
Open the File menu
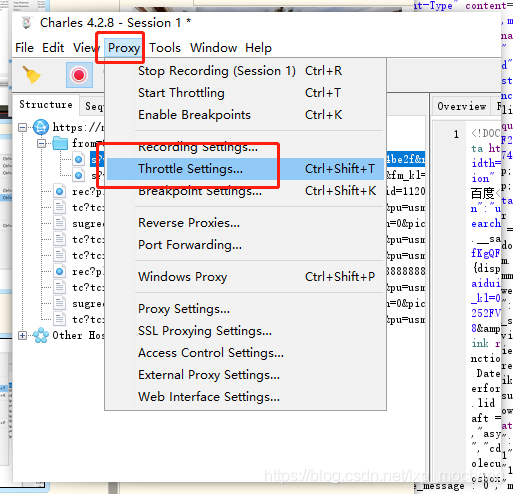pyautogui.click(x=24, y=48)
